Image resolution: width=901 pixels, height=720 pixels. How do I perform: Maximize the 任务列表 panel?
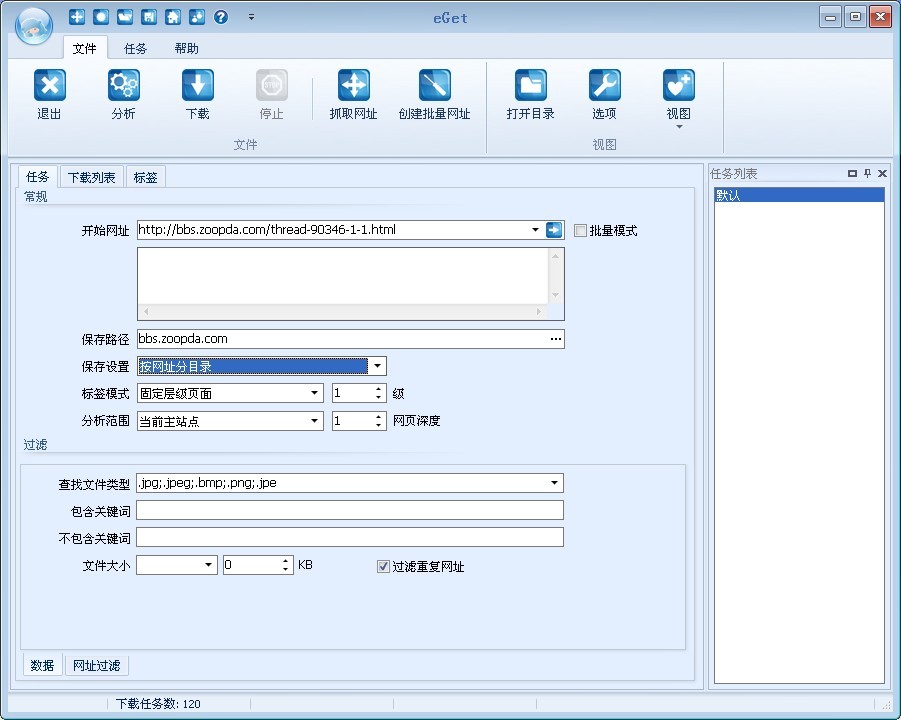click(x=852, y=174)
